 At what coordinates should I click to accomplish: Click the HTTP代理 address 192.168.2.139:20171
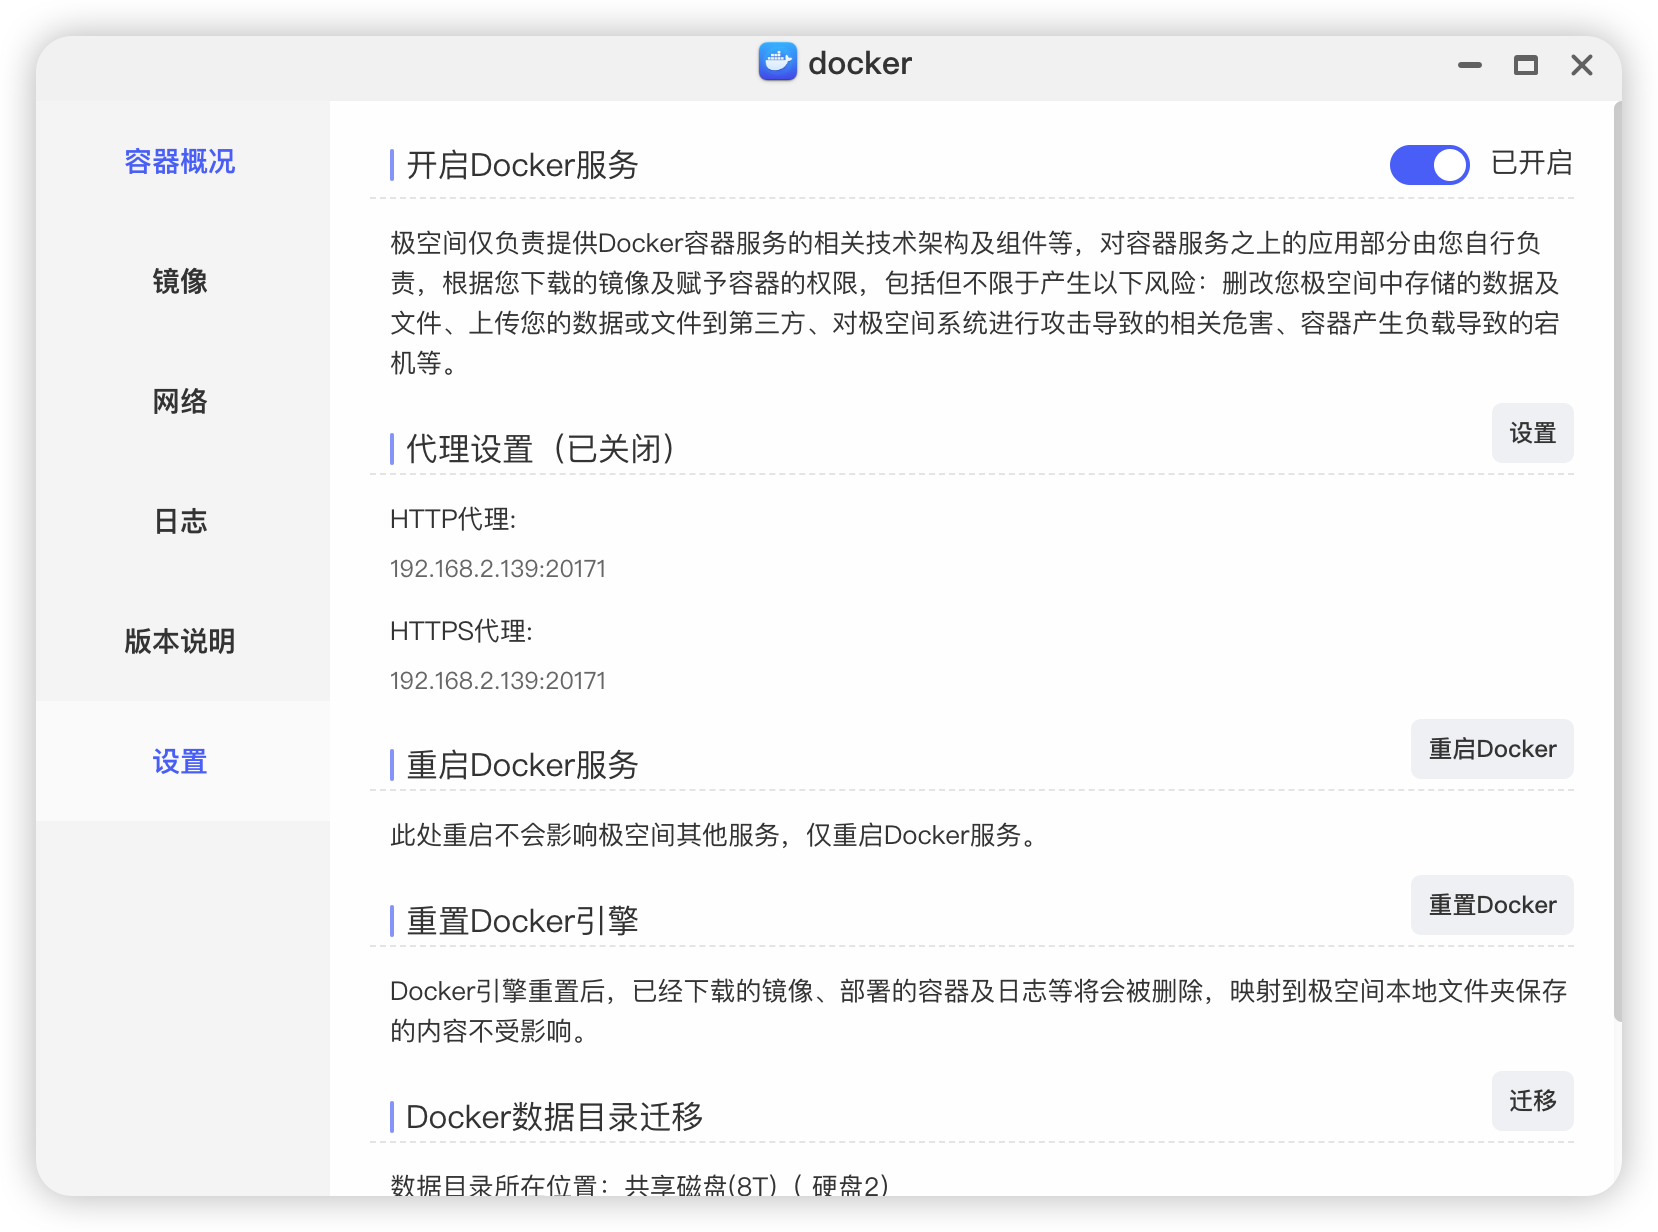coord(498,569)
